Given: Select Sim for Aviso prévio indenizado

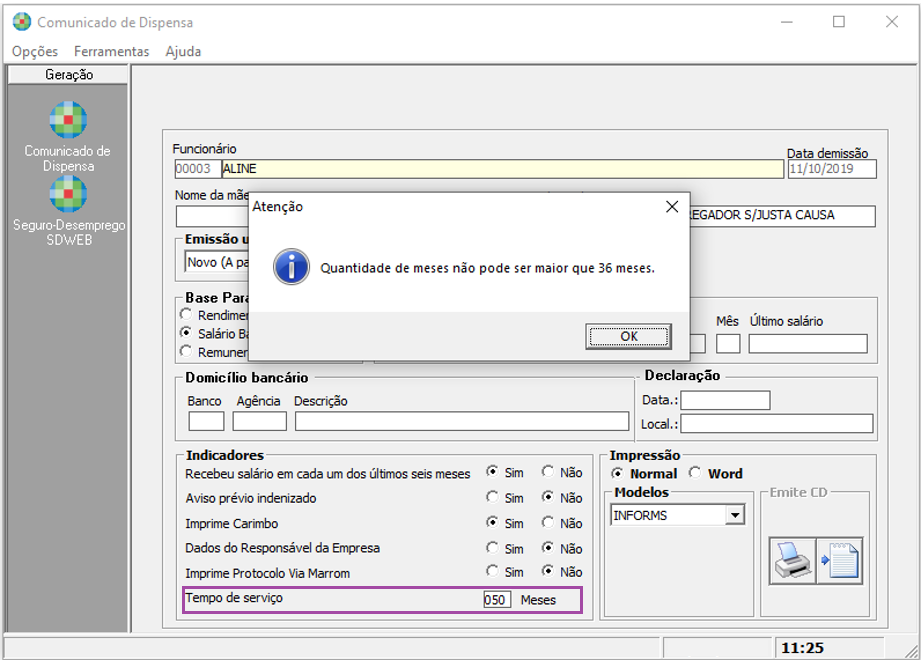Looking at the screenshot, I should coord(492,497).
